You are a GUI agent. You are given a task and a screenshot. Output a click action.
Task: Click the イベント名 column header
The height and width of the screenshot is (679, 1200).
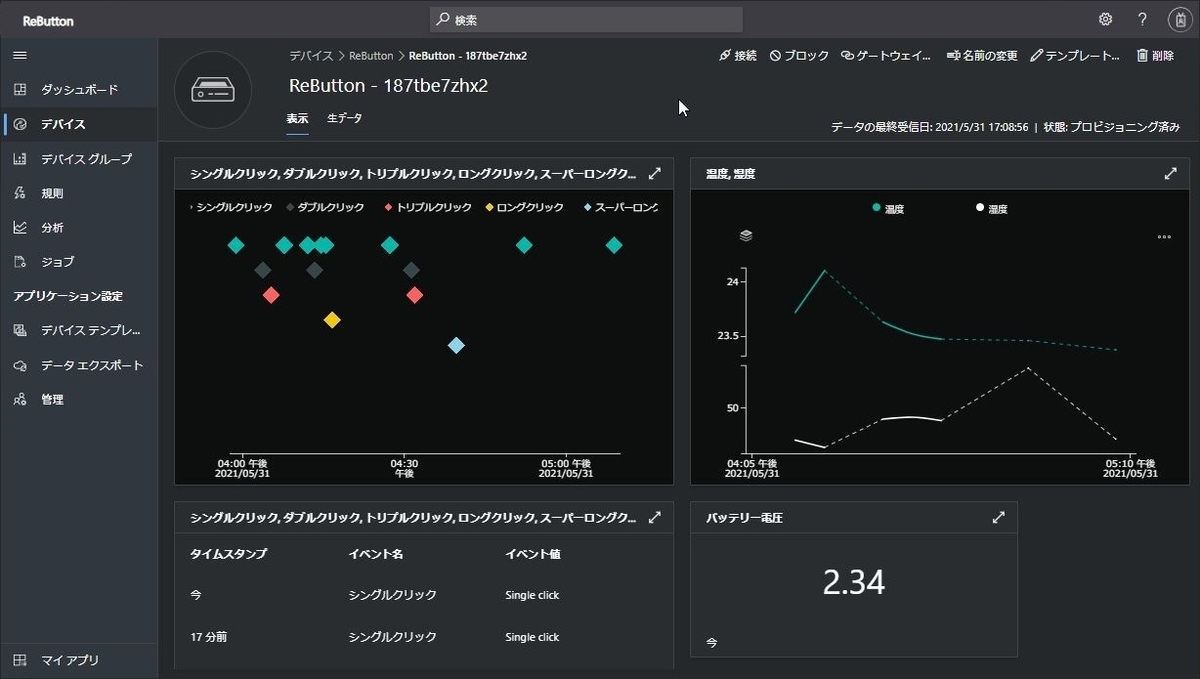click(375, 553)
